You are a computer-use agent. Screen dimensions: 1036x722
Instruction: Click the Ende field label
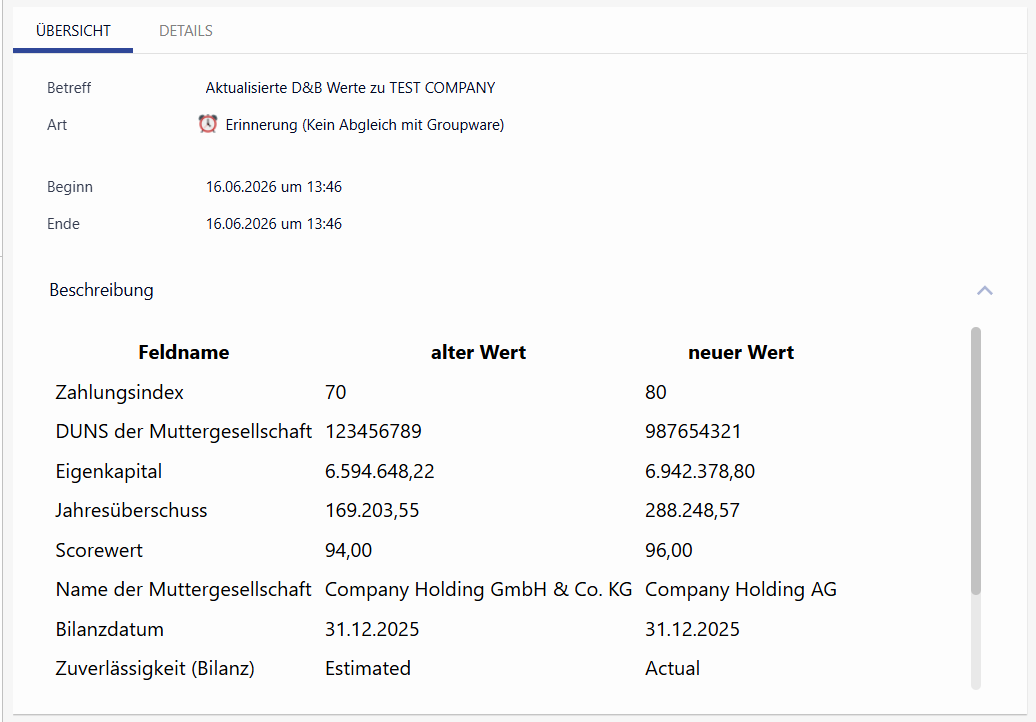click(63, 224)
